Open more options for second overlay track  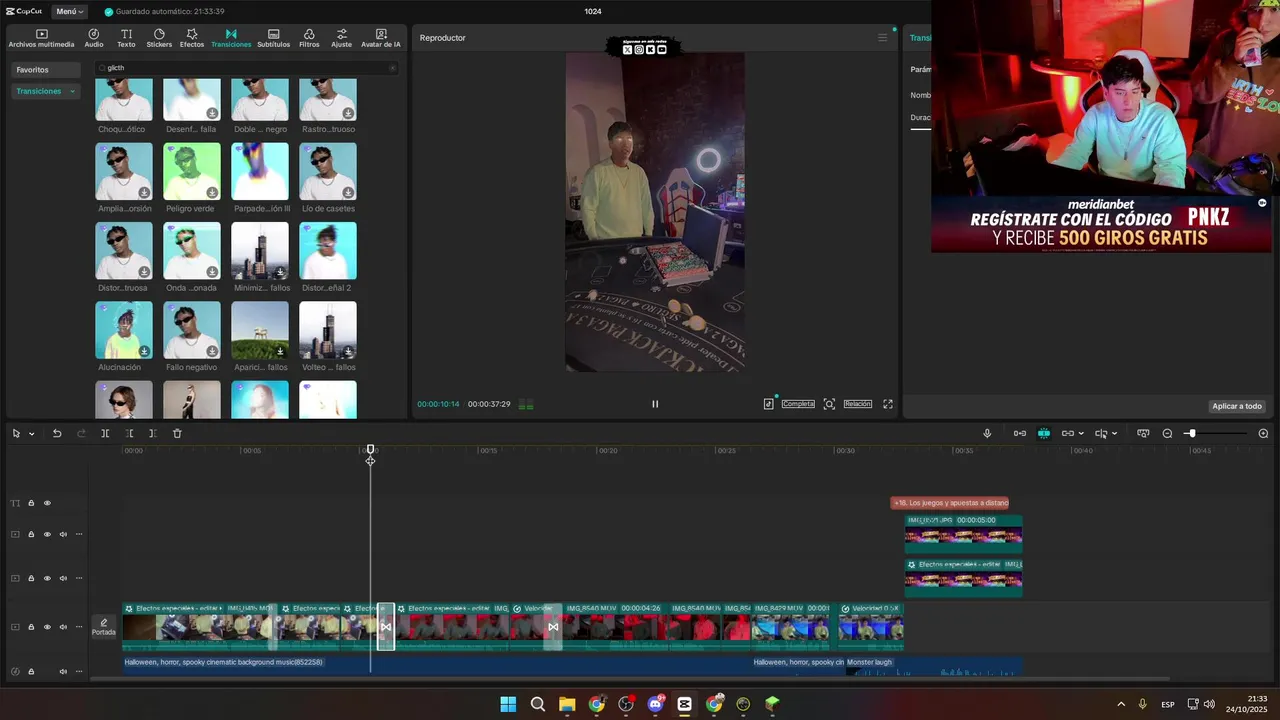tap(79, 578)
